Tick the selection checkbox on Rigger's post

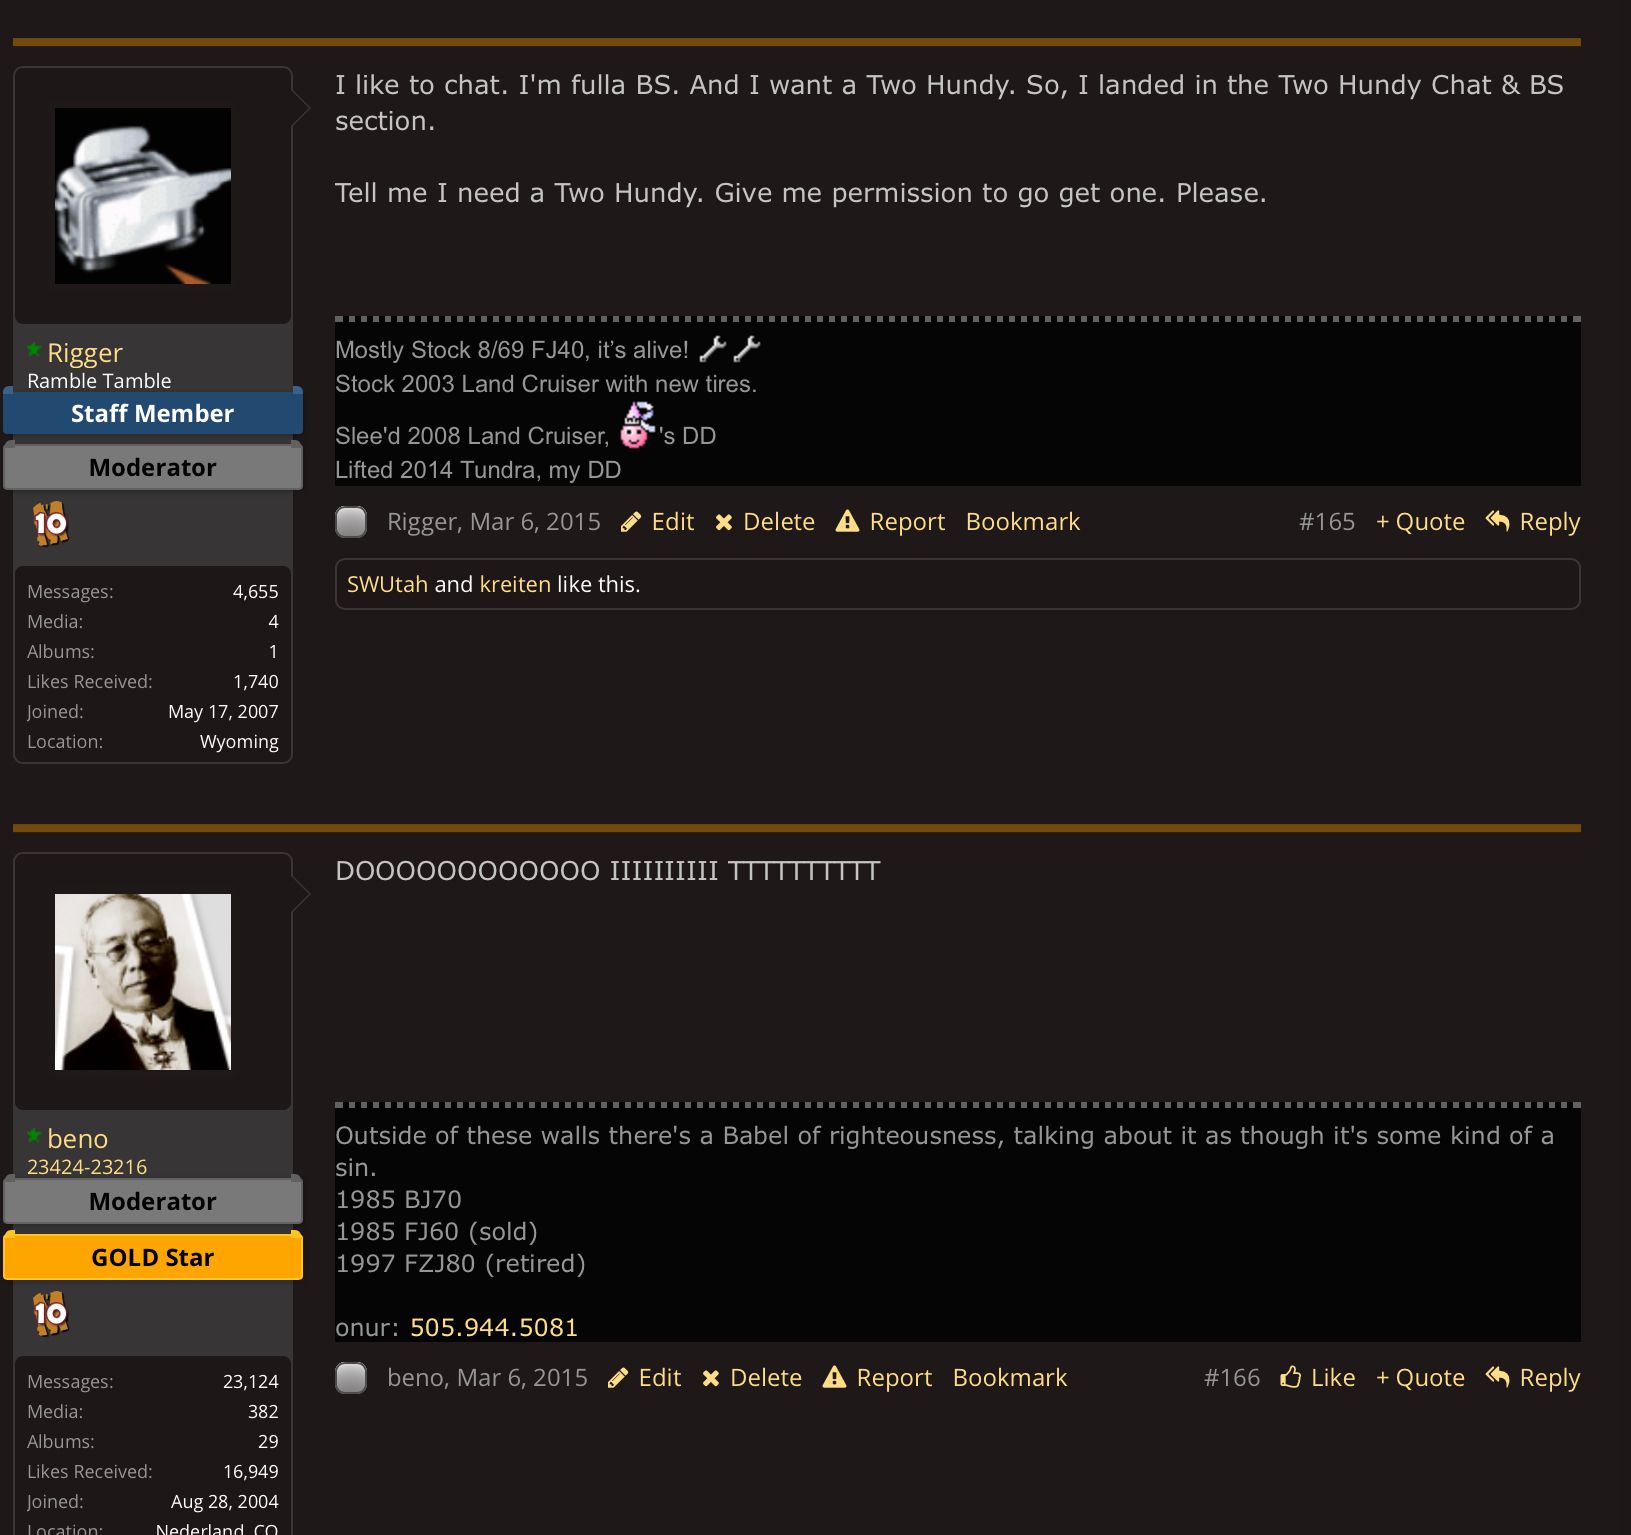point(351,522)
